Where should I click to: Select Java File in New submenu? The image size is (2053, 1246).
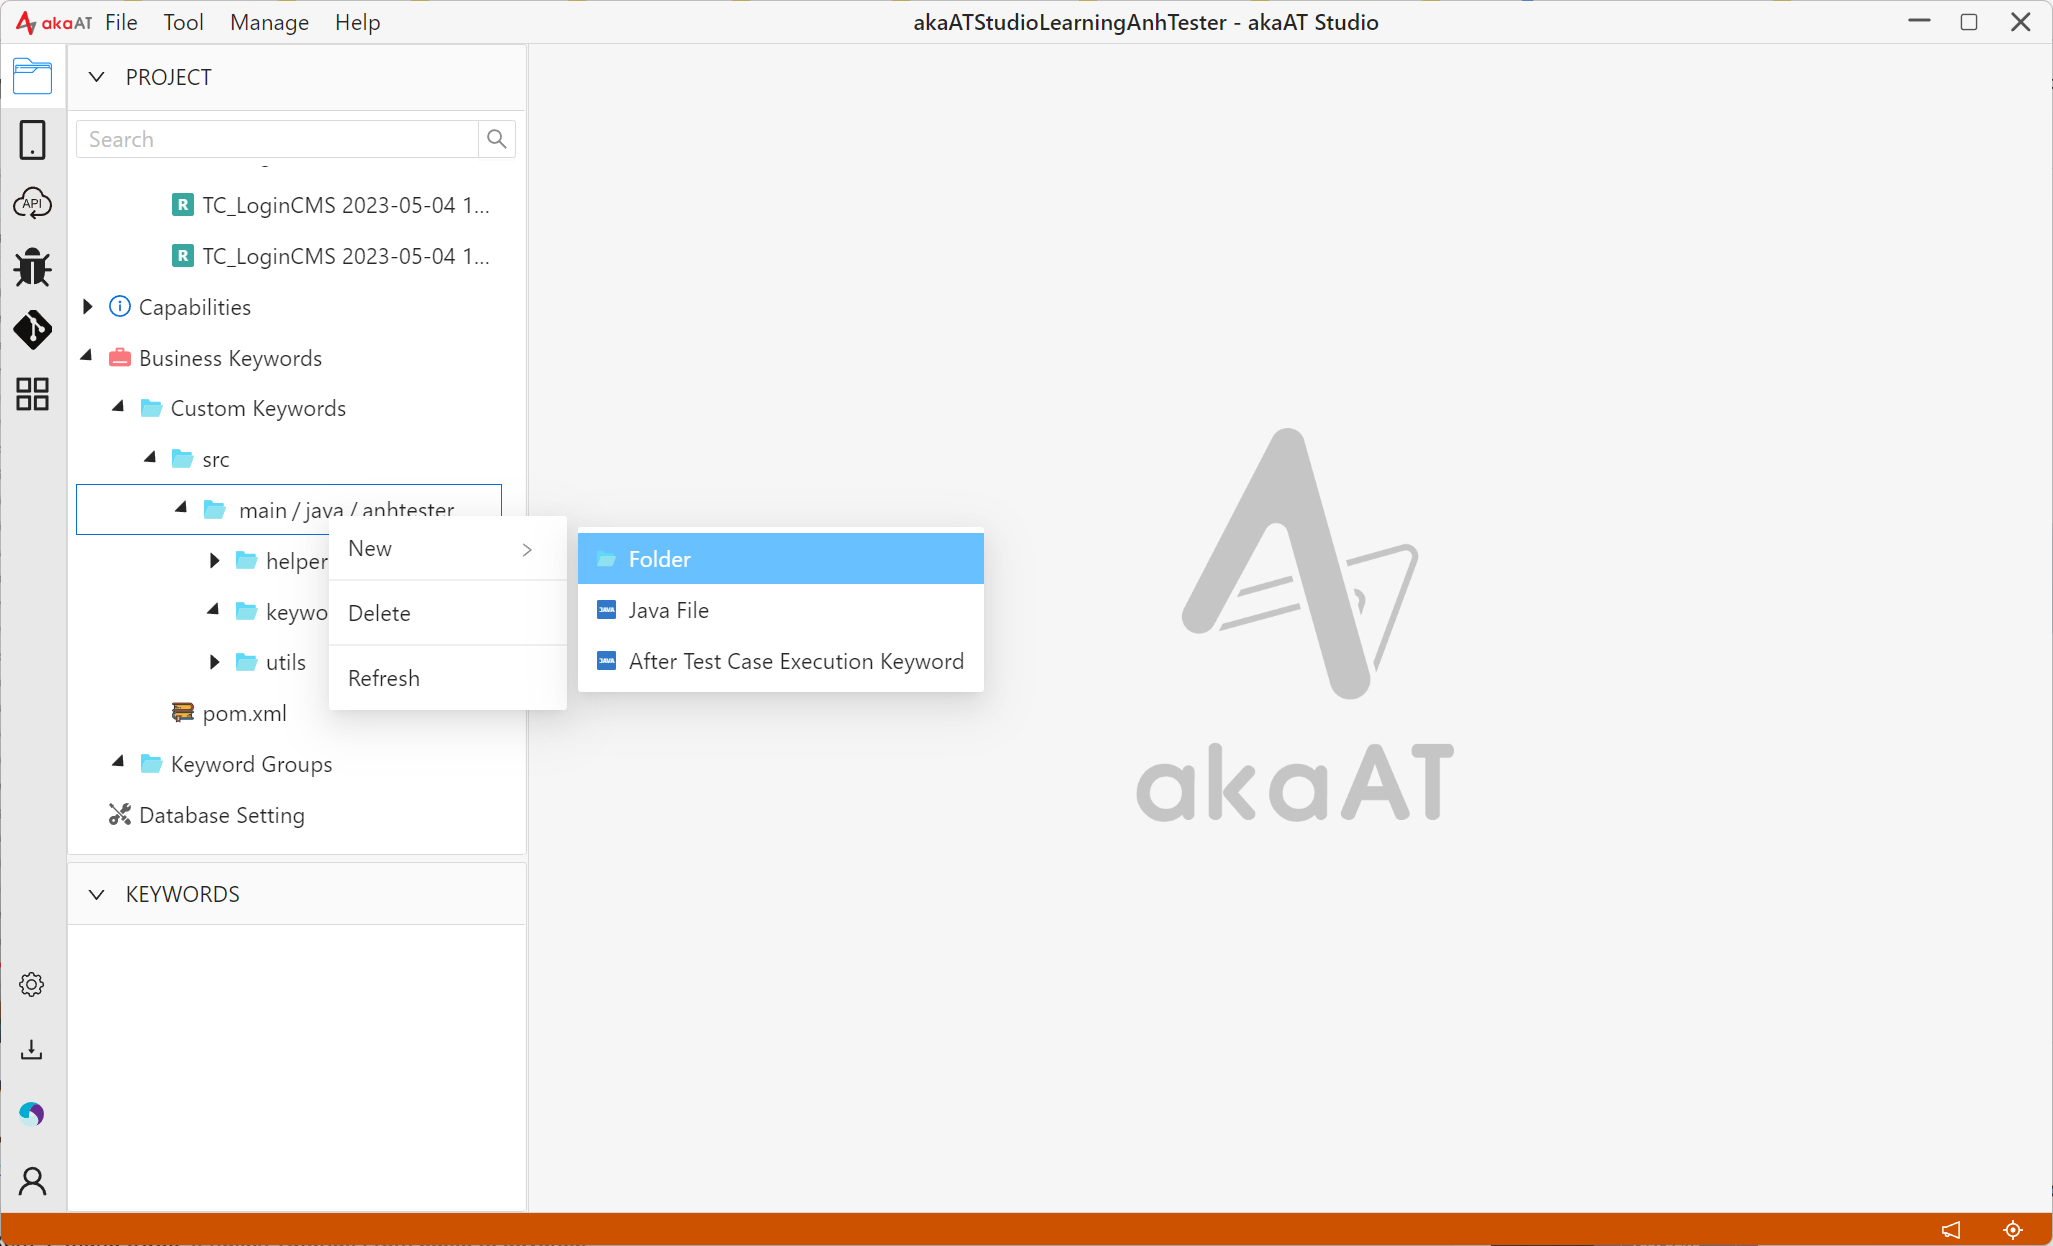pos(781,610)
